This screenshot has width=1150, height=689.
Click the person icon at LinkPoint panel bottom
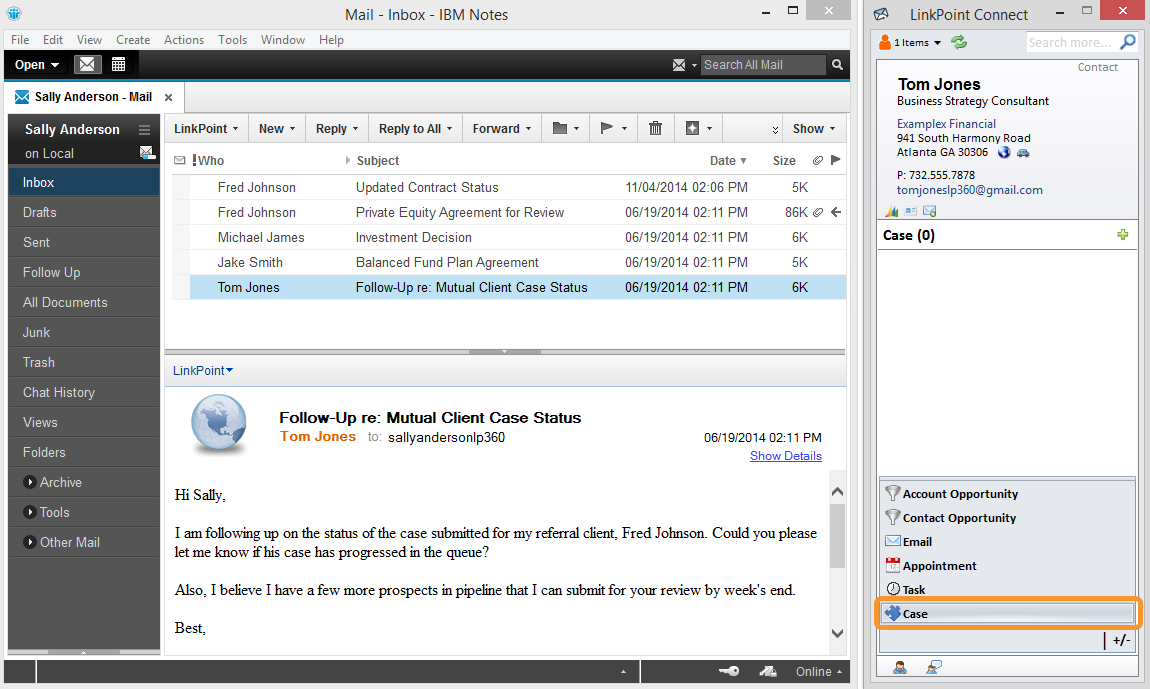(899, 667)
